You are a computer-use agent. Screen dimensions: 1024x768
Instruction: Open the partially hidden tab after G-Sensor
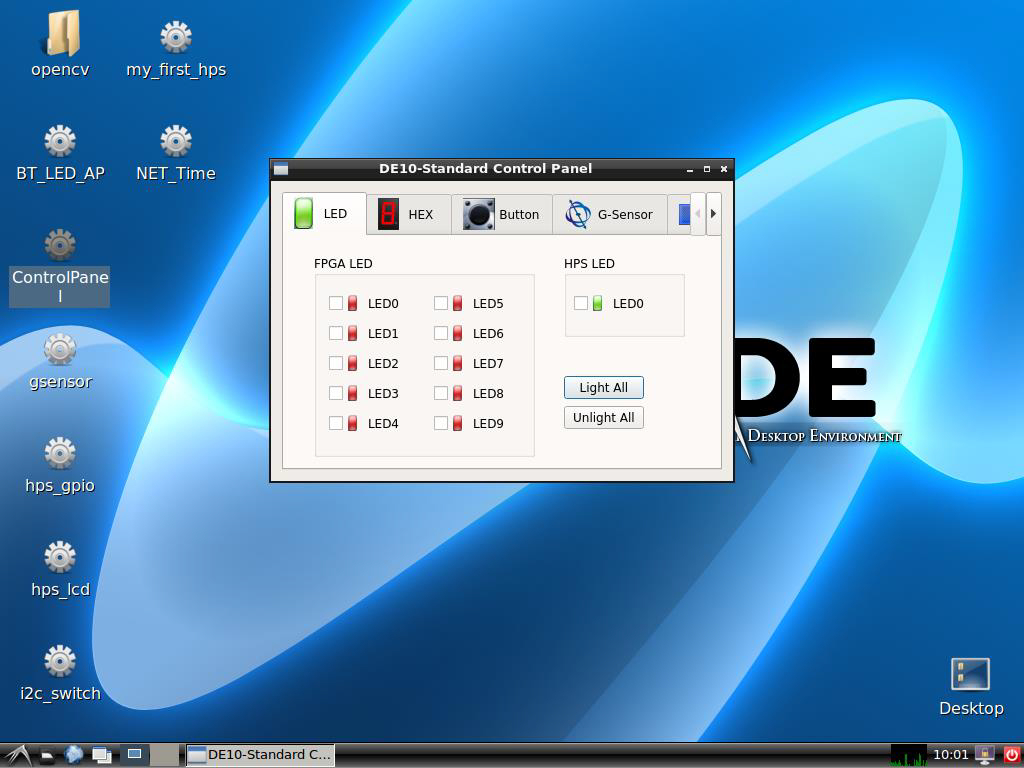coord(679,214)
